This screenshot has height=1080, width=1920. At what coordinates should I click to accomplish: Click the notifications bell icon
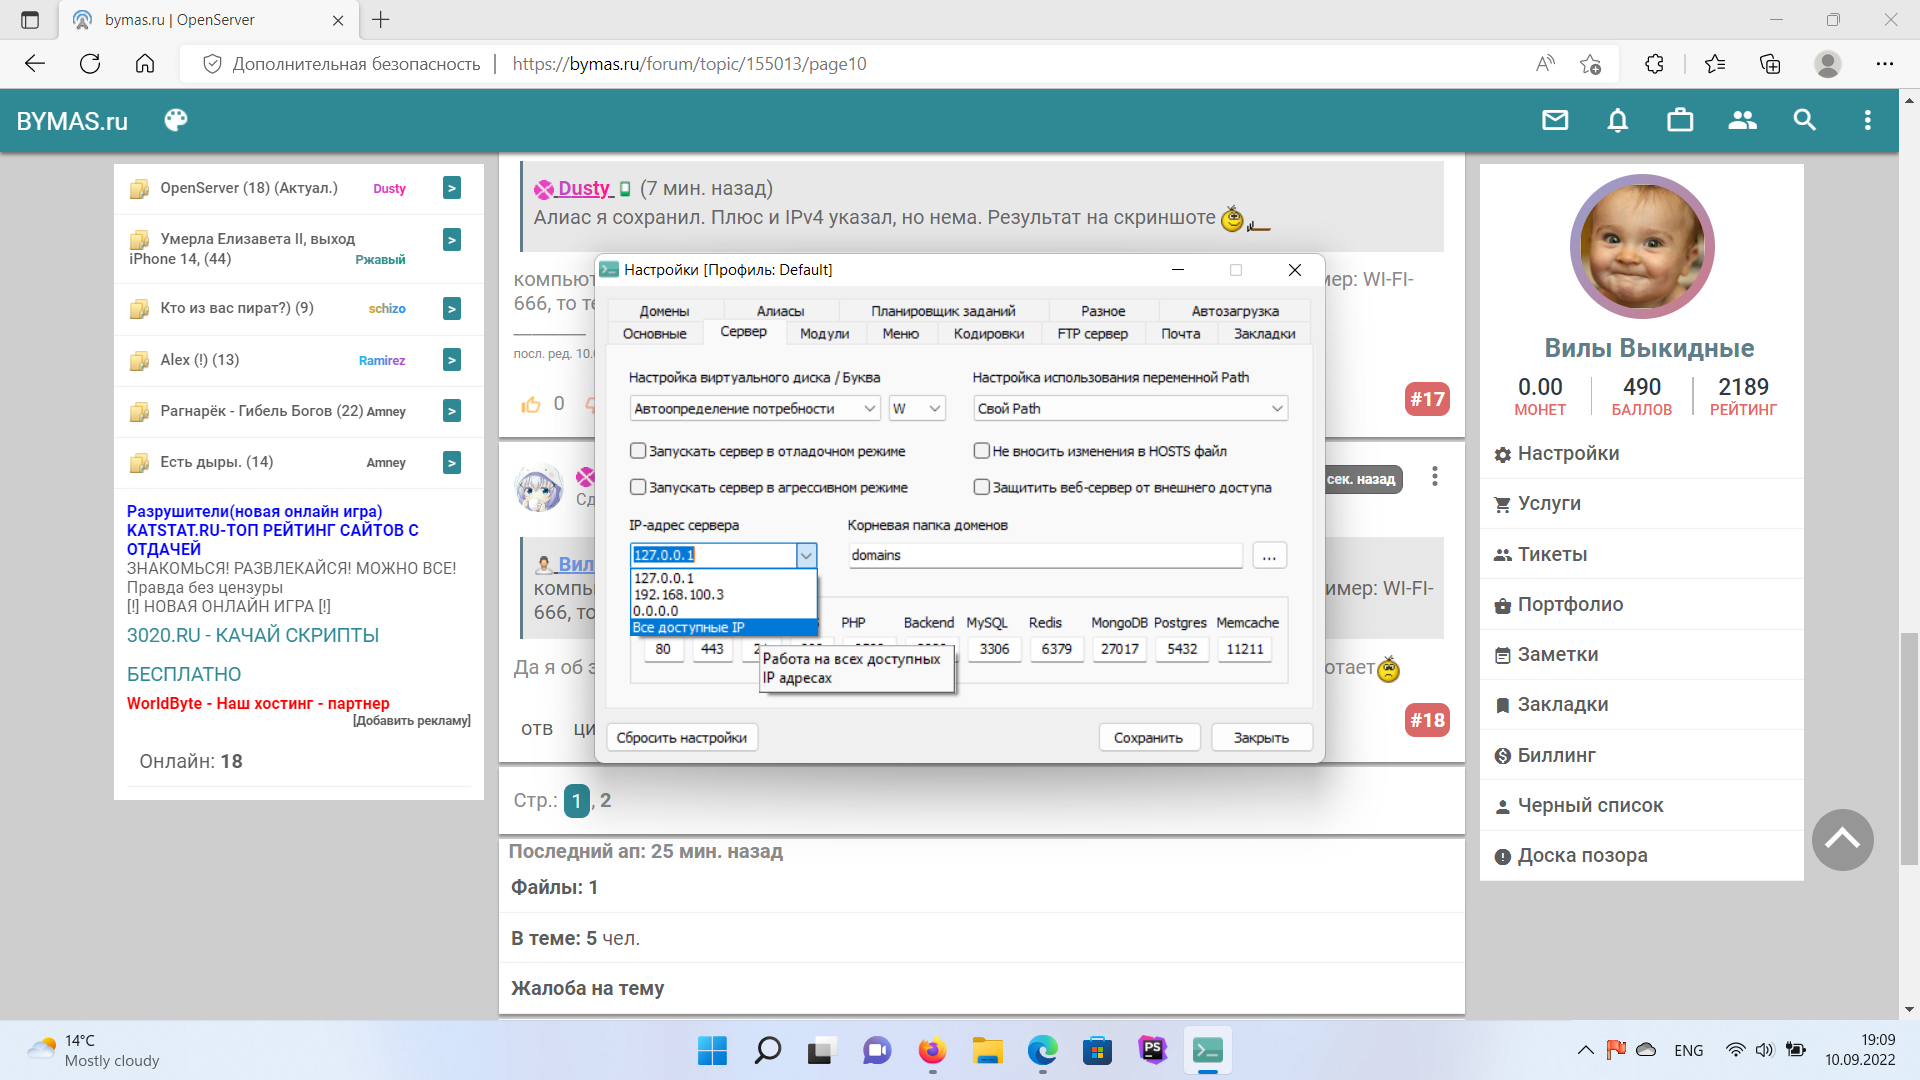point(1617,121)
